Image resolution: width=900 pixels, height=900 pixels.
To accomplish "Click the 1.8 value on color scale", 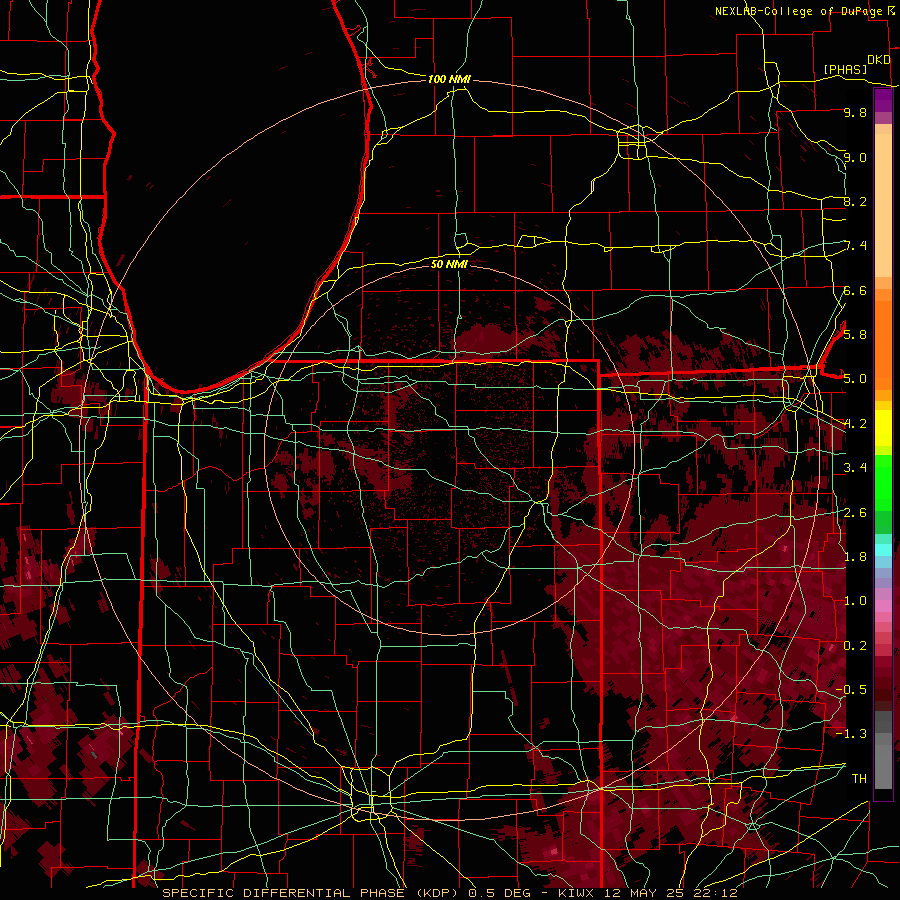I will [855, 557].
